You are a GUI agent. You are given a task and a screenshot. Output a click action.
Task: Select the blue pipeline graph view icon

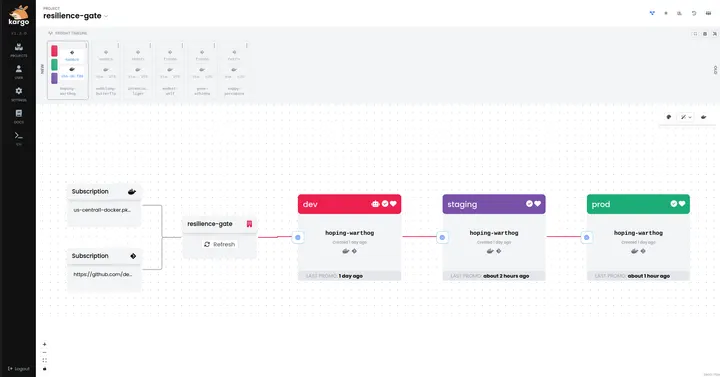[x=652, y=13]
